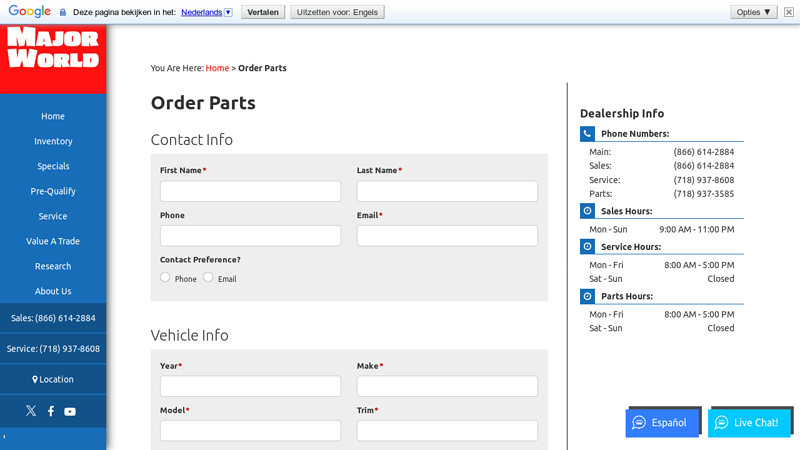Click the clock icon beside Sales Hours
800x450 pixels.
[587, 211]
